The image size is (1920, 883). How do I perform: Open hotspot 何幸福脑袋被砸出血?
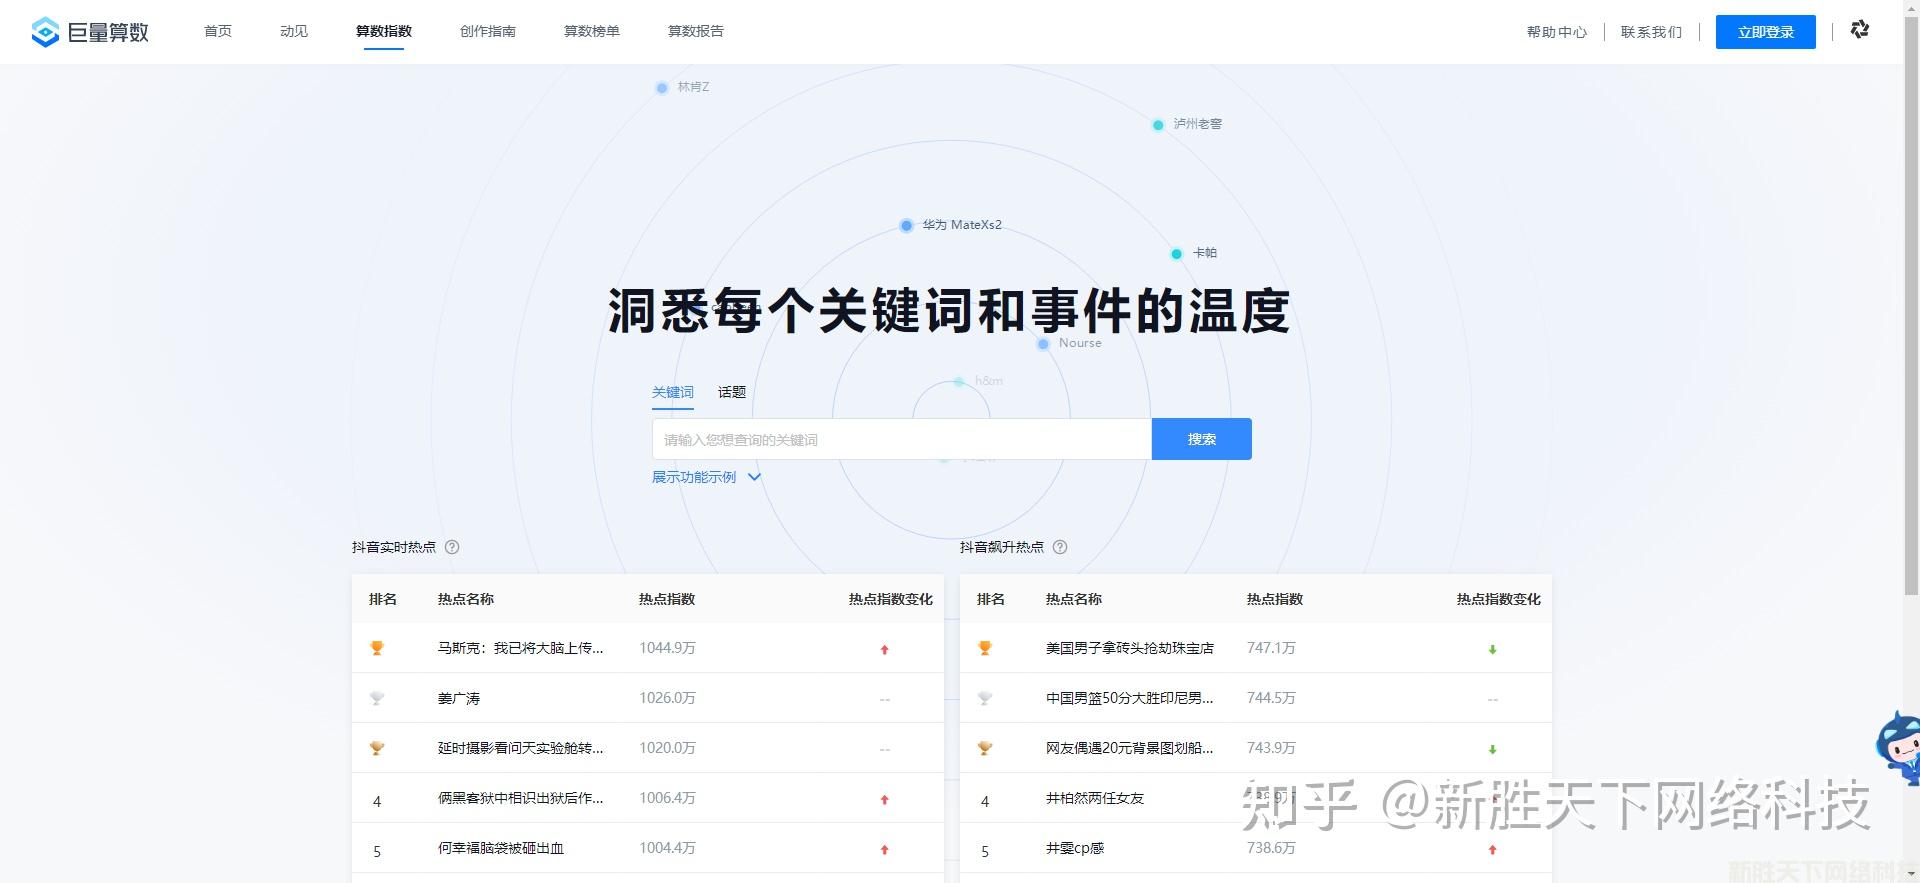(501, 848)
